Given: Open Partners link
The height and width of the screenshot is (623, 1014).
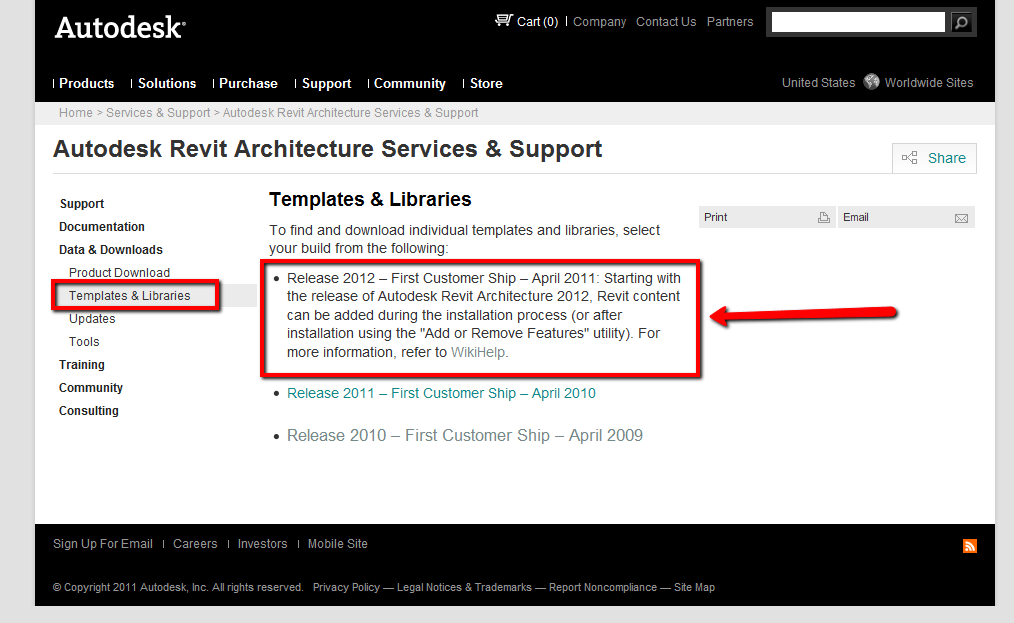Looking at the screenshot, I should coord(730,21).
